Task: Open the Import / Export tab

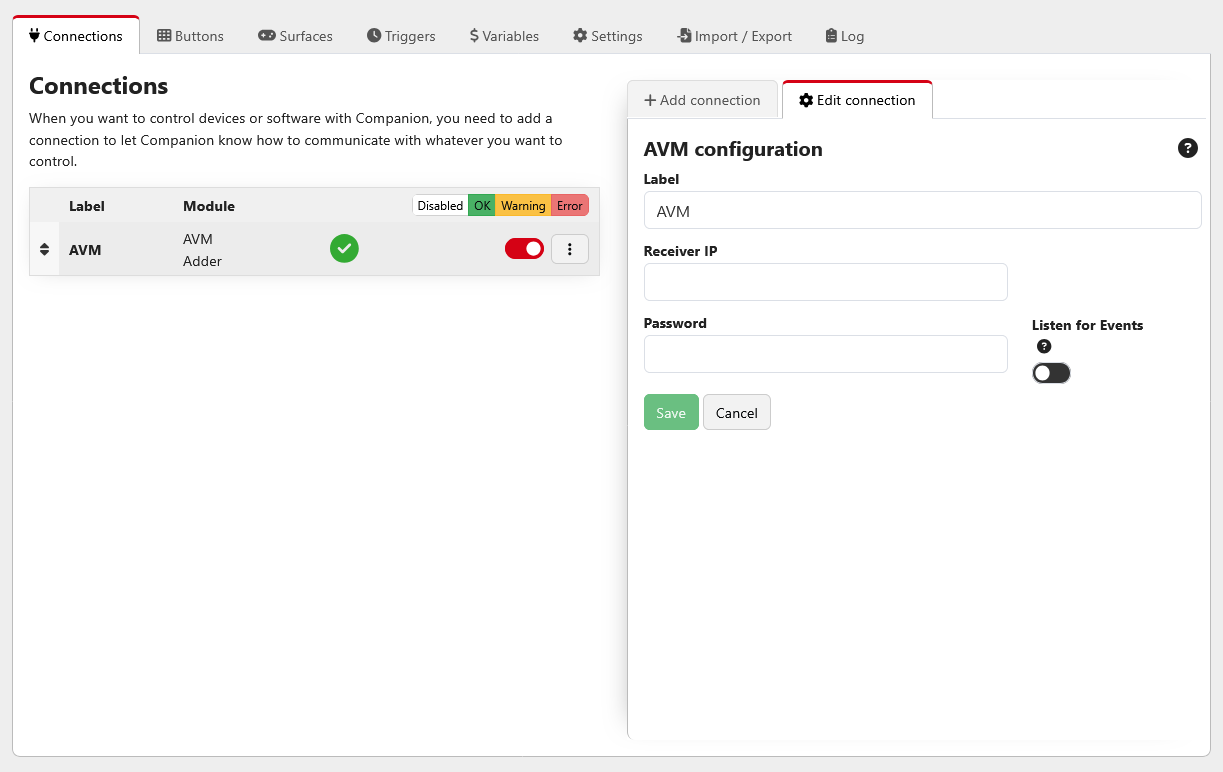Action: [733, 36]
